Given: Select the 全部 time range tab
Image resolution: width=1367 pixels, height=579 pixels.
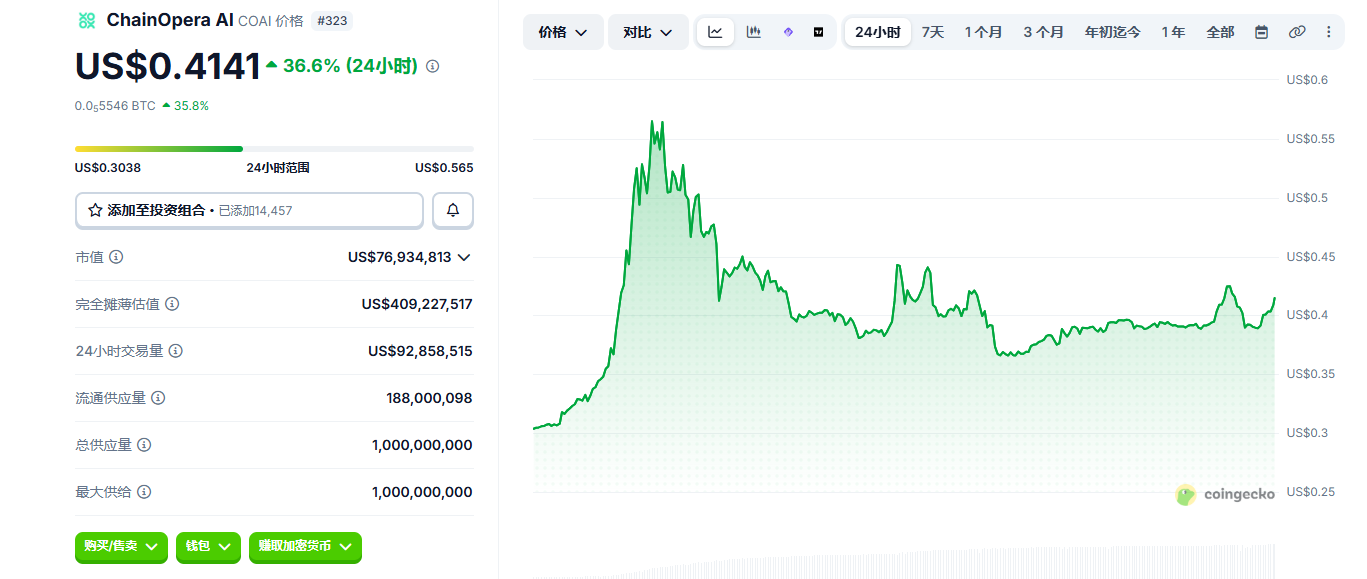Looking at the screenshot, I should [x=1220, y=32].
